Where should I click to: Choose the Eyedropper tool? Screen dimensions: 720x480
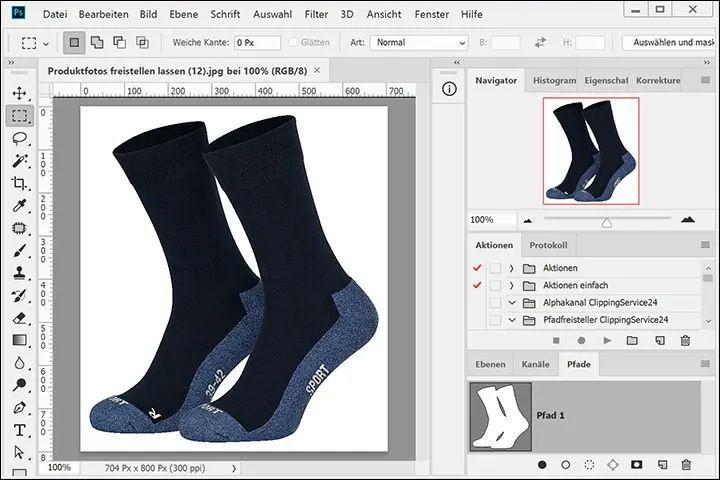[19, 206]
